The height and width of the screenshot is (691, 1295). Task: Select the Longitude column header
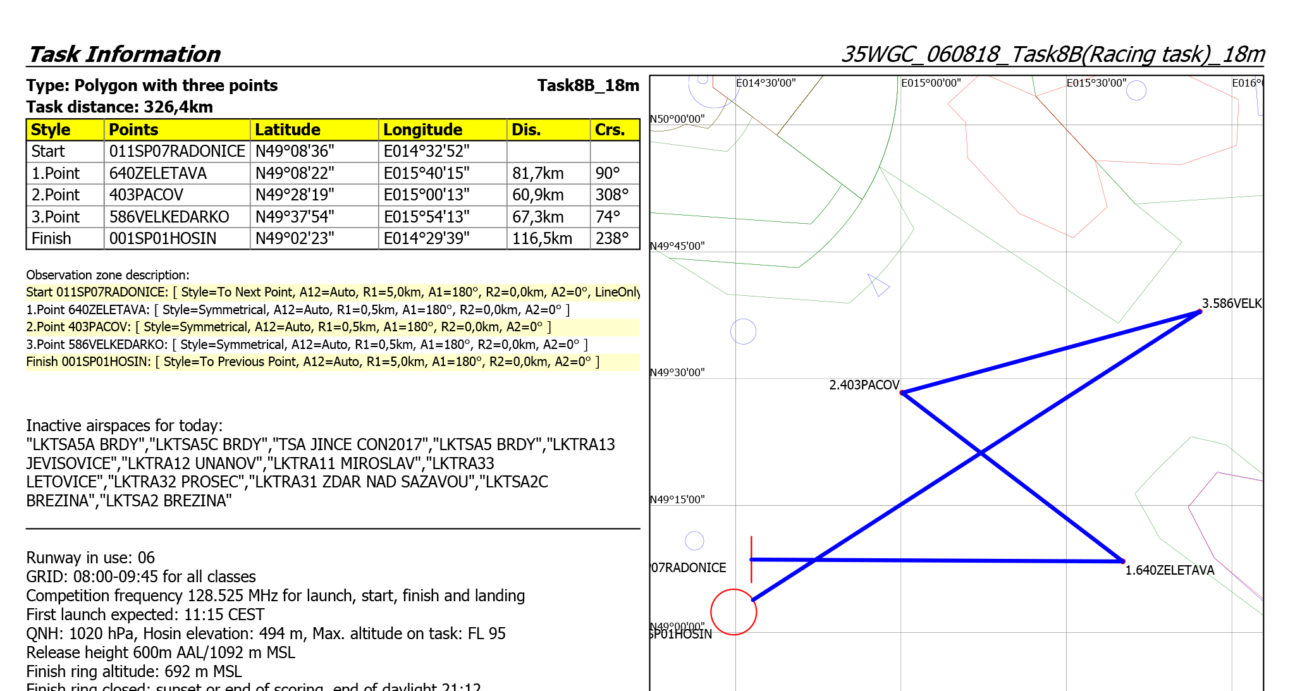(x=421, y=130)
